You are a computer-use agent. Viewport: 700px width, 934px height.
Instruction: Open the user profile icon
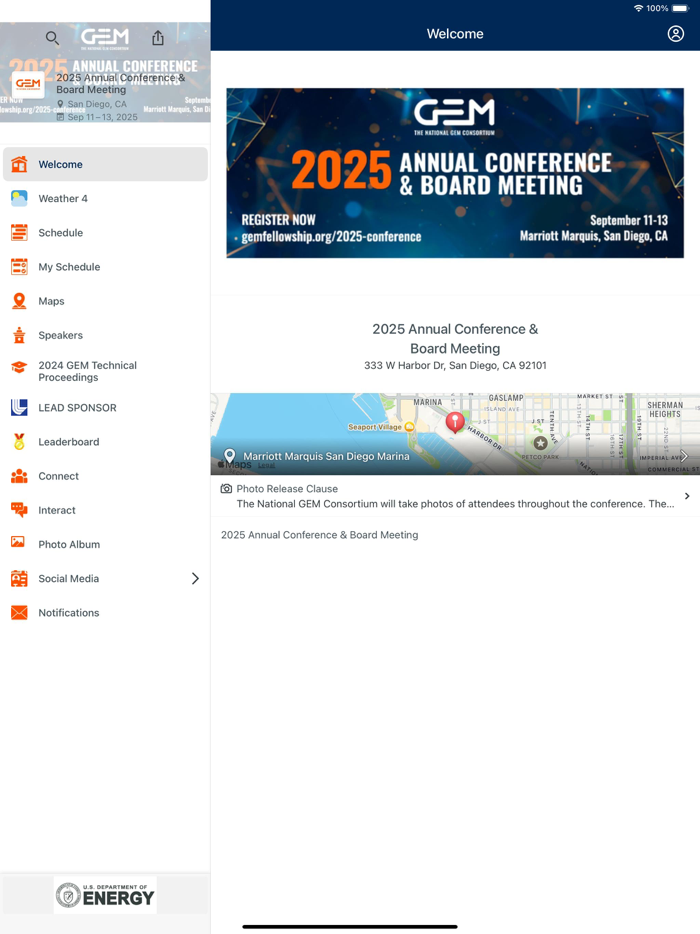676,34
